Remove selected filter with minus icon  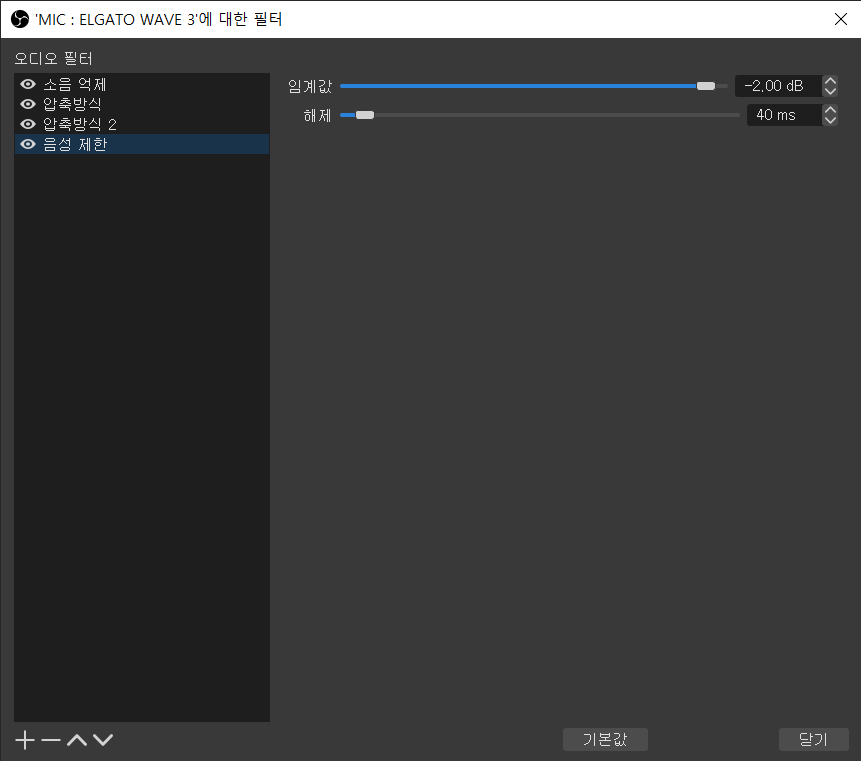51,740
